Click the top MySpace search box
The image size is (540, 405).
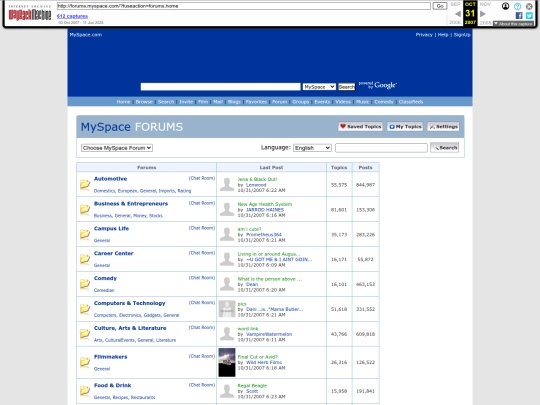pyautogui.click(x=220, y=87)
